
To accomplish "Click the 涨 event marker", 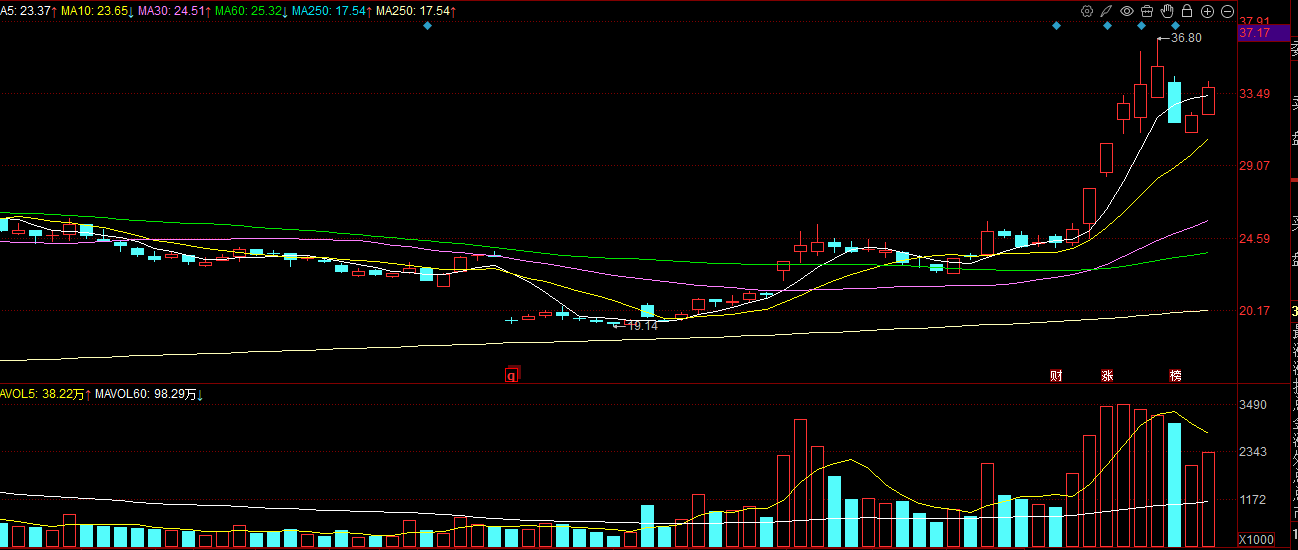I will coord(1107,376).
